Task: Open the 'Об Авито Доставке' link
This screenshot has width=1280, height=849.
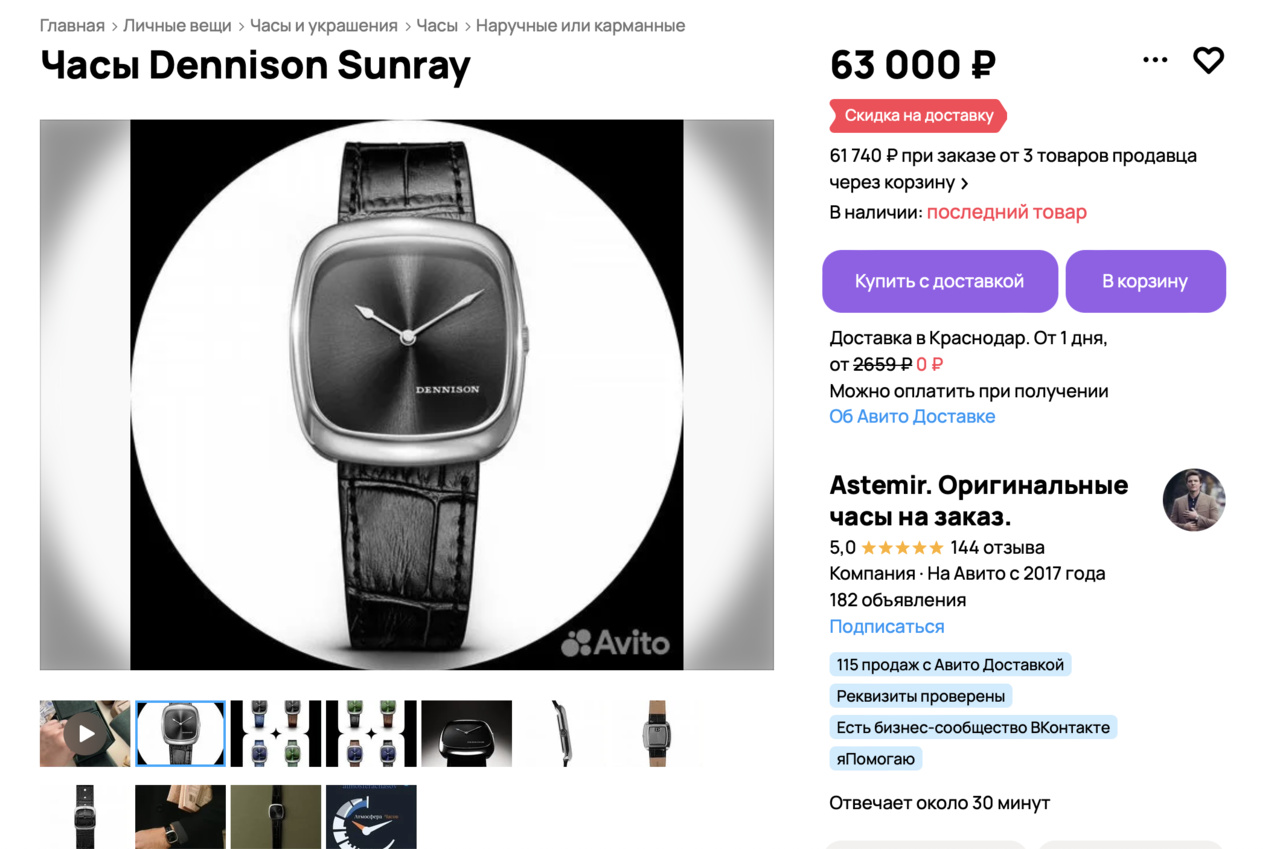Action: pyautogui.click(x=912, y=416)
